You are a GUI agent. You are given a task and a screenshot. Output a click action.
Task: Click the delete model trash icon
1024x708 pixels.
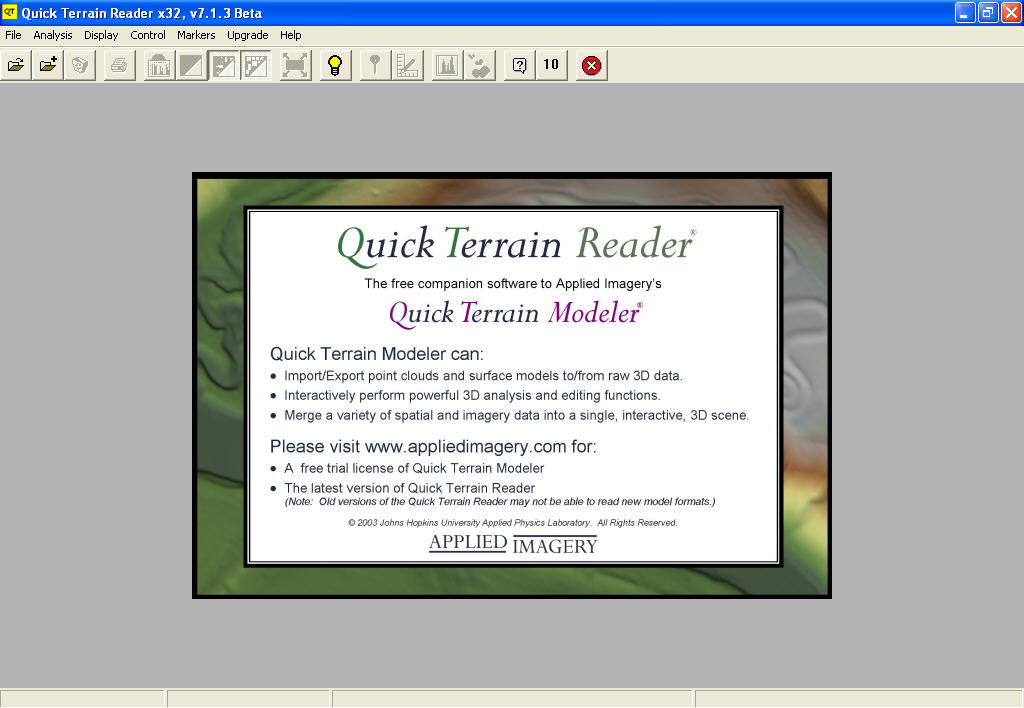tap(79, 64)
